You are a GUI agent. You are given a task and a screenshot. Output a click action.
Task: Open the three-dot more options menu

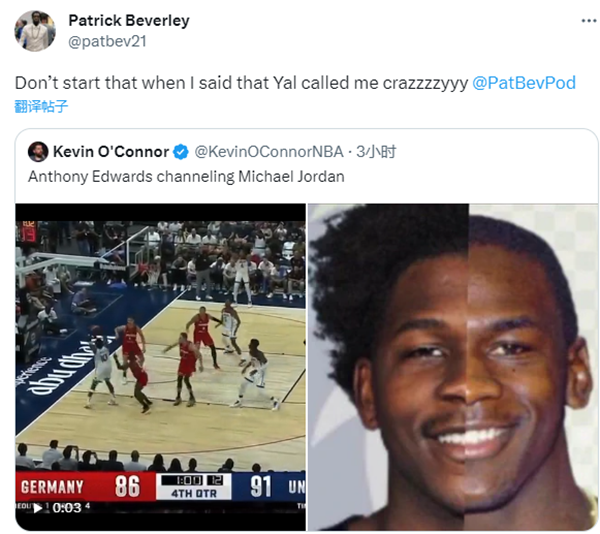[589, 21]
